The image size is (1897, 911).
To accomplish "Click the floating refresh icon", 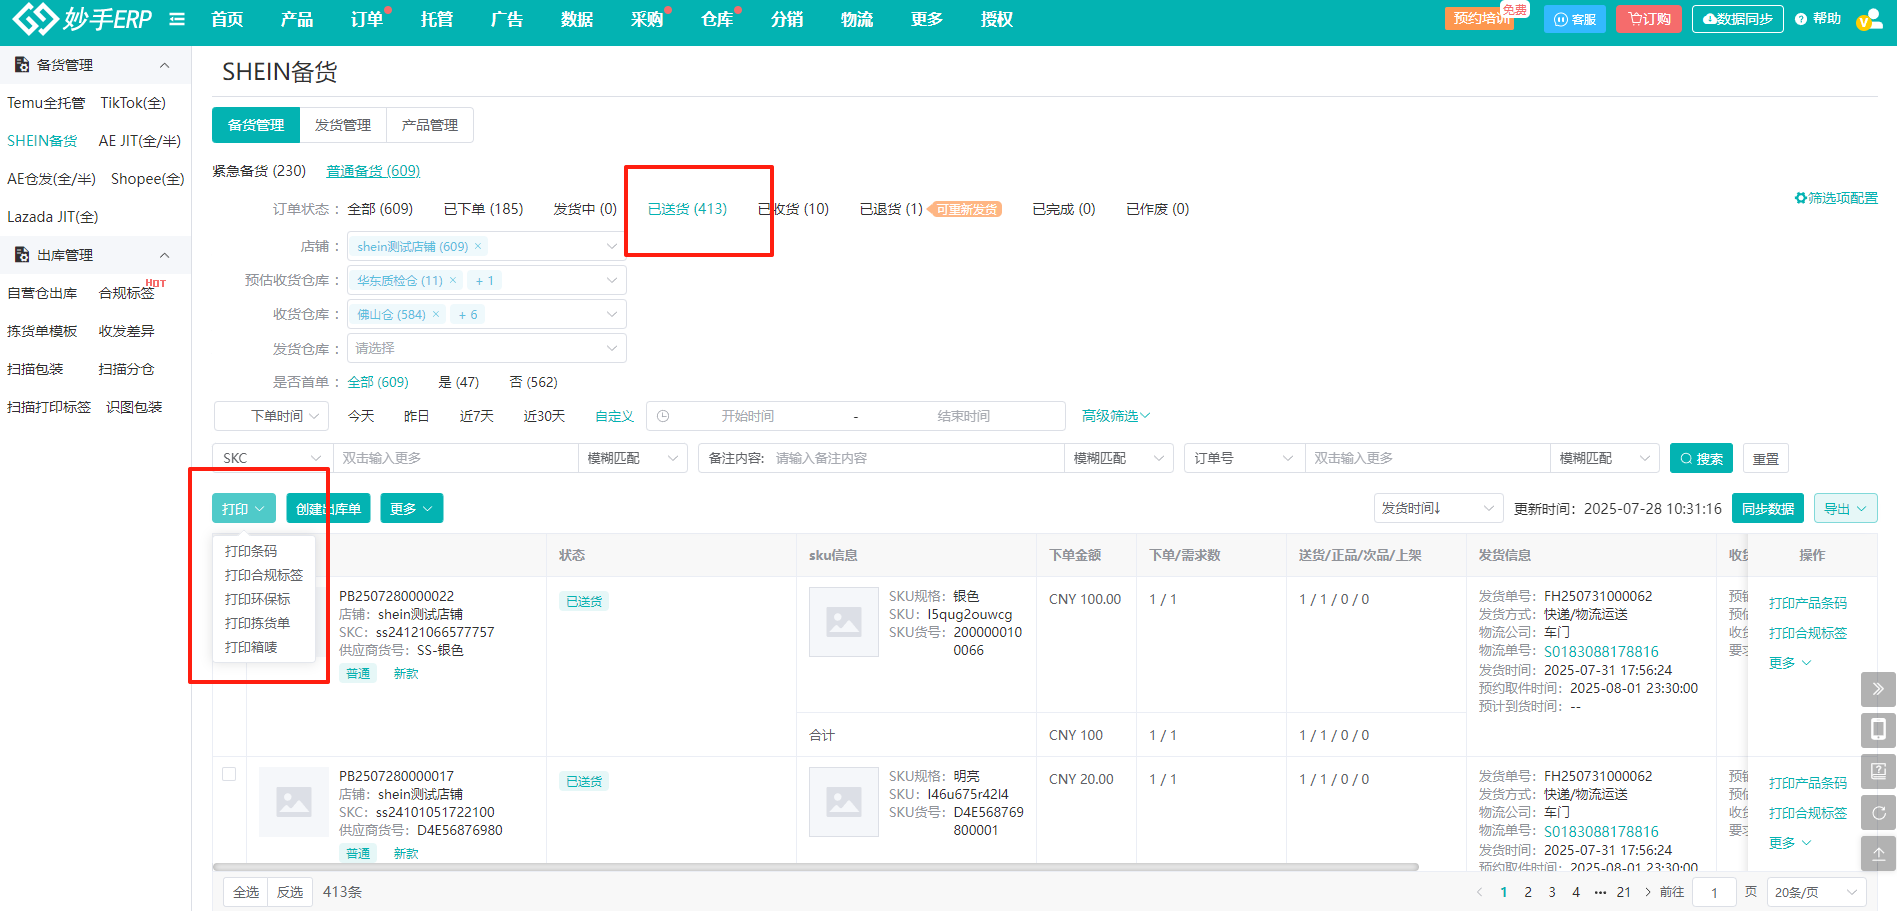I will coord(1878,812).
